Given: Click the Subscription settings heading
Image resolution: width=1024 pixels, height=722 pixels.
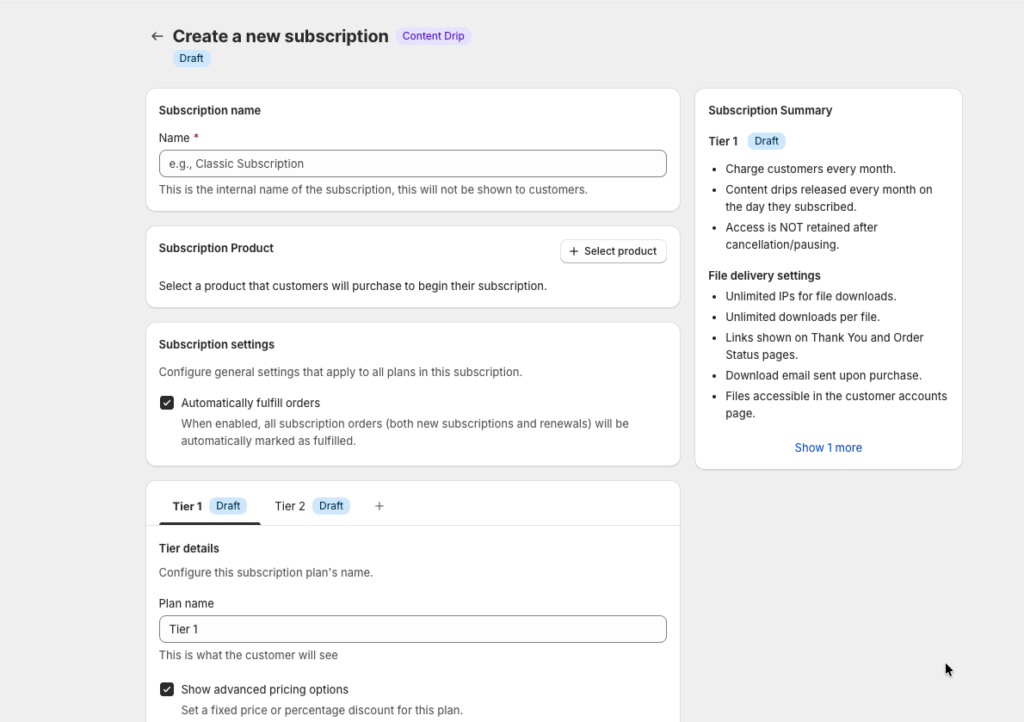Looking at the screenshot, I should (x=216, y=344).
